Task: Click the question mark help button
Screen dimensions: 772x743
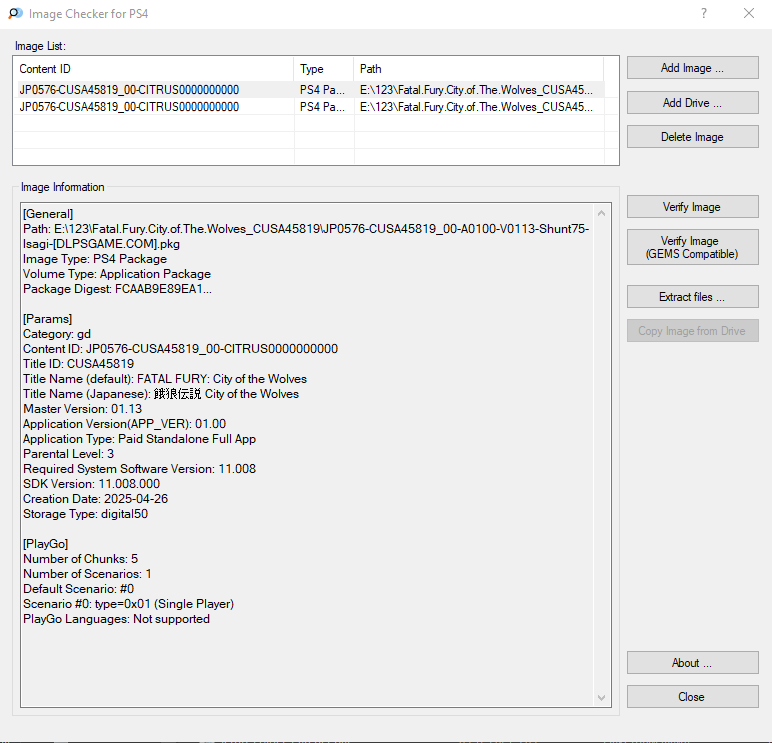Action: point(704,13)
